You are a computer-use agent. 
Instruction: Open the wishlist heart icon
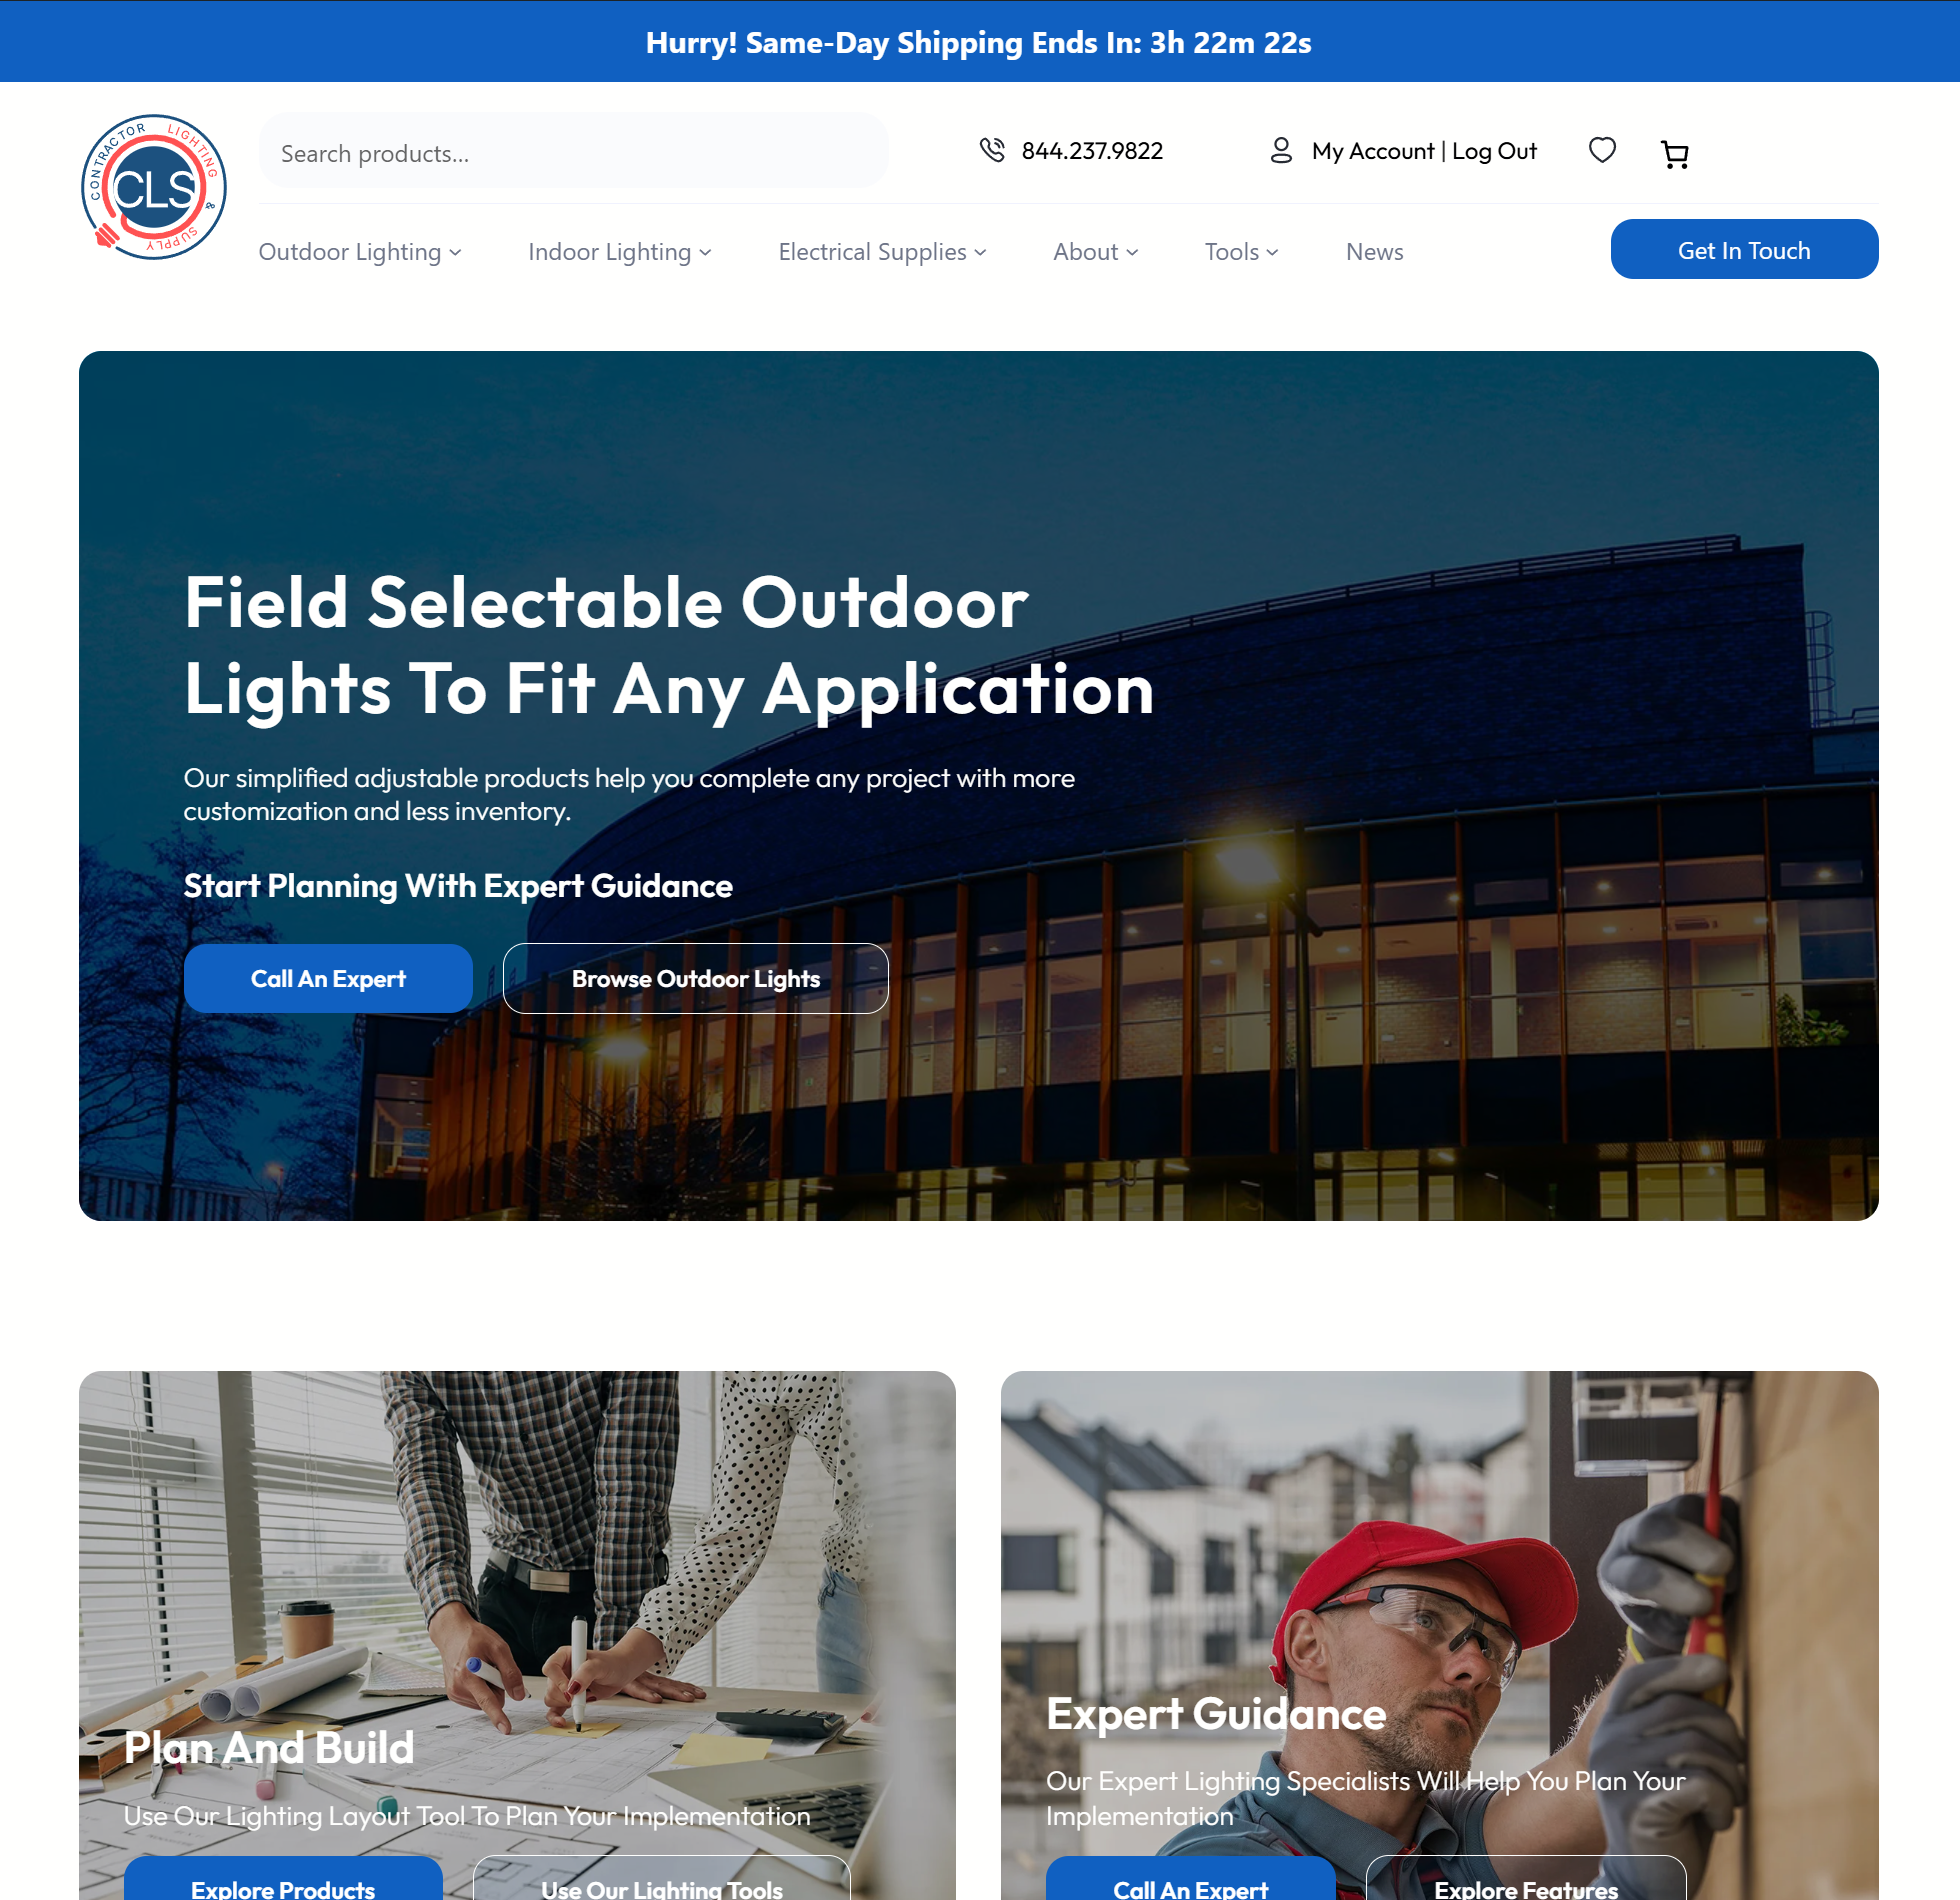tap(1602, 150)
